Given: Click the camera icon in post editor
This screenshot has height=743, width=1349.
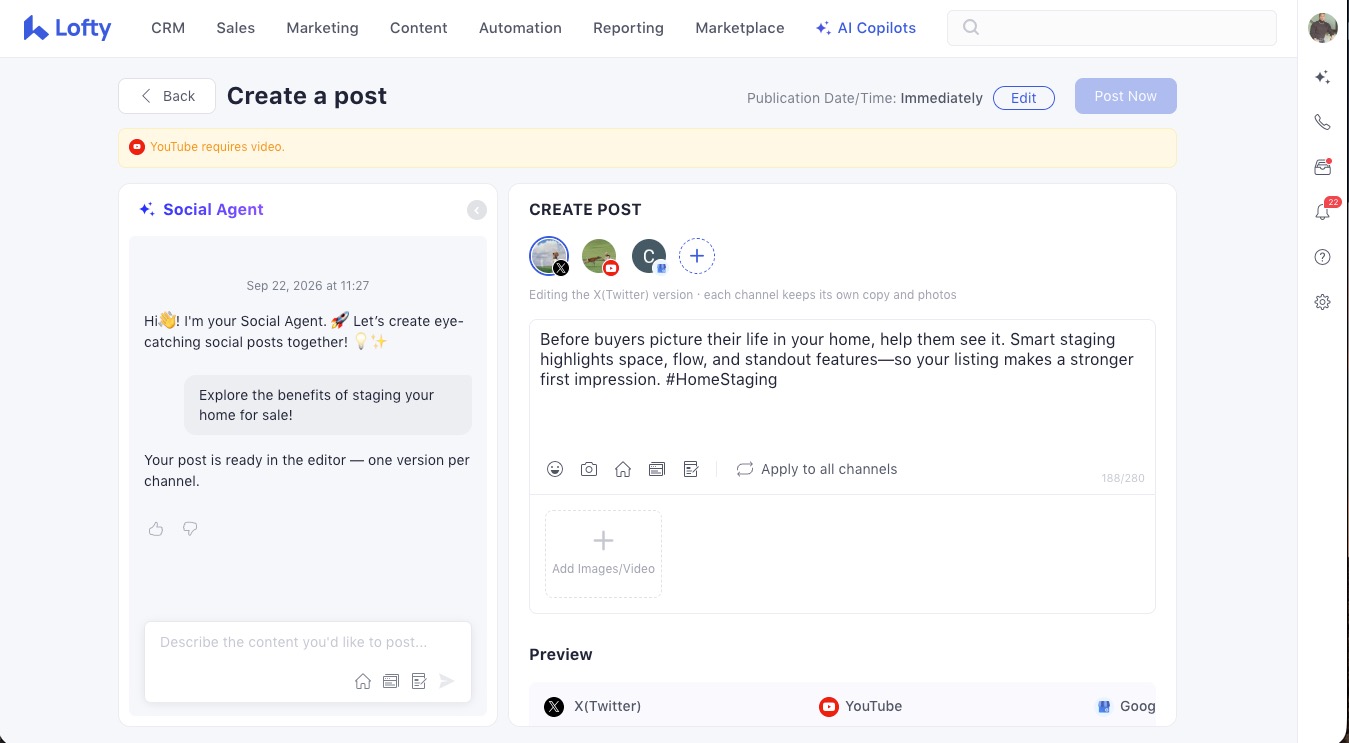Looking at the screenshot, I should (x=589, y=469).
